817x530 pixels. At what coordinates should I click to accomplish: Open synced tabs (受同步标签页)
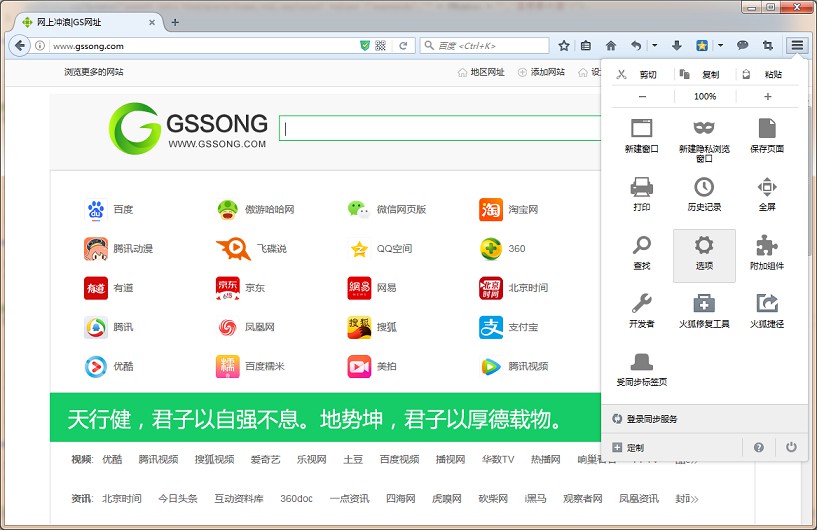click(641, 369)
